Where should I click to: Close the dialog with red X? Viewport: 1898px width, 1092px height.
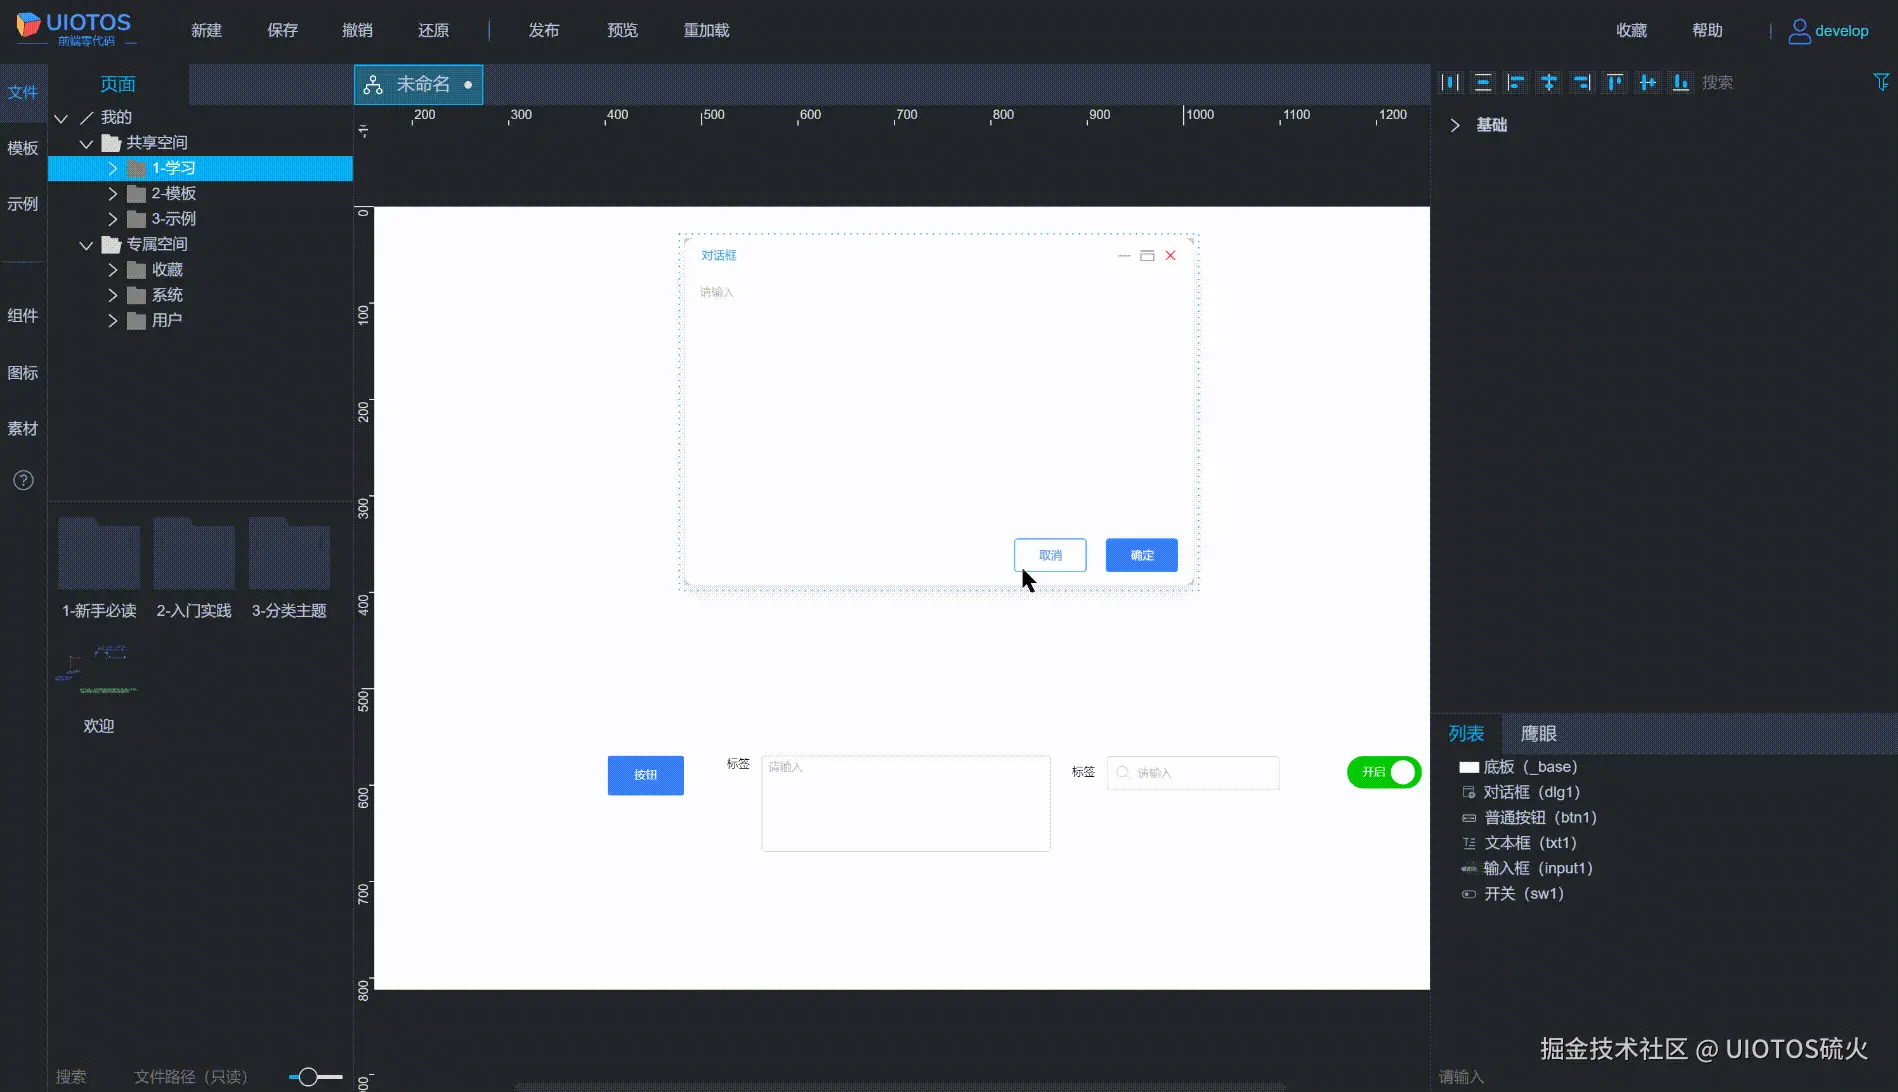click(x=1170, y=256)
